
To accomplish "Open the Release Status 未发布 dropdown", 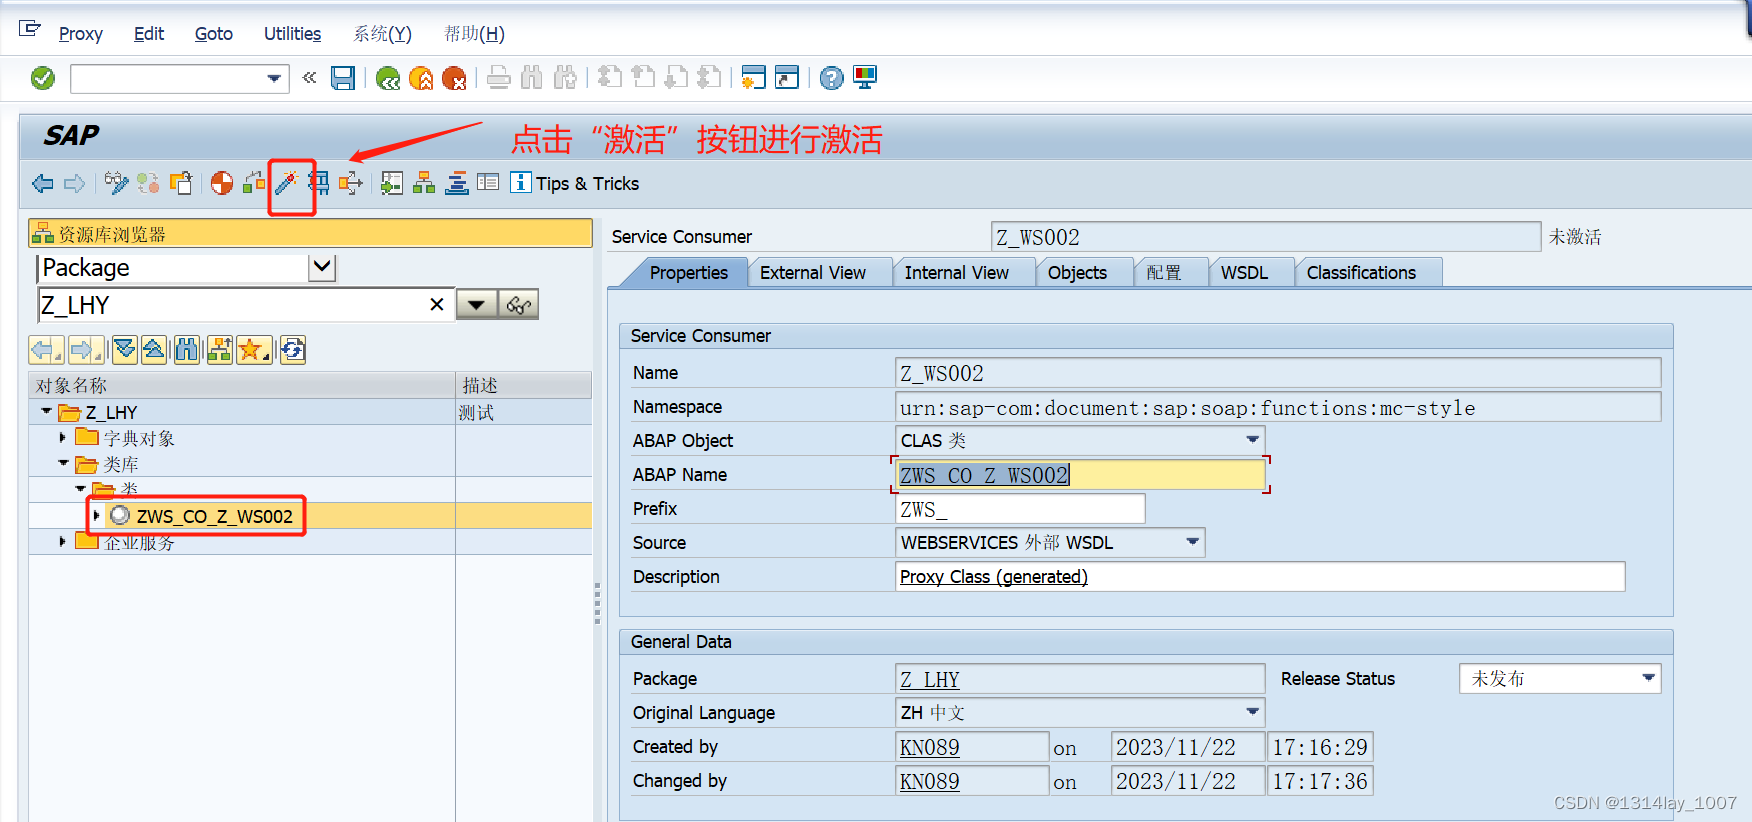I will click(1648, 678).
